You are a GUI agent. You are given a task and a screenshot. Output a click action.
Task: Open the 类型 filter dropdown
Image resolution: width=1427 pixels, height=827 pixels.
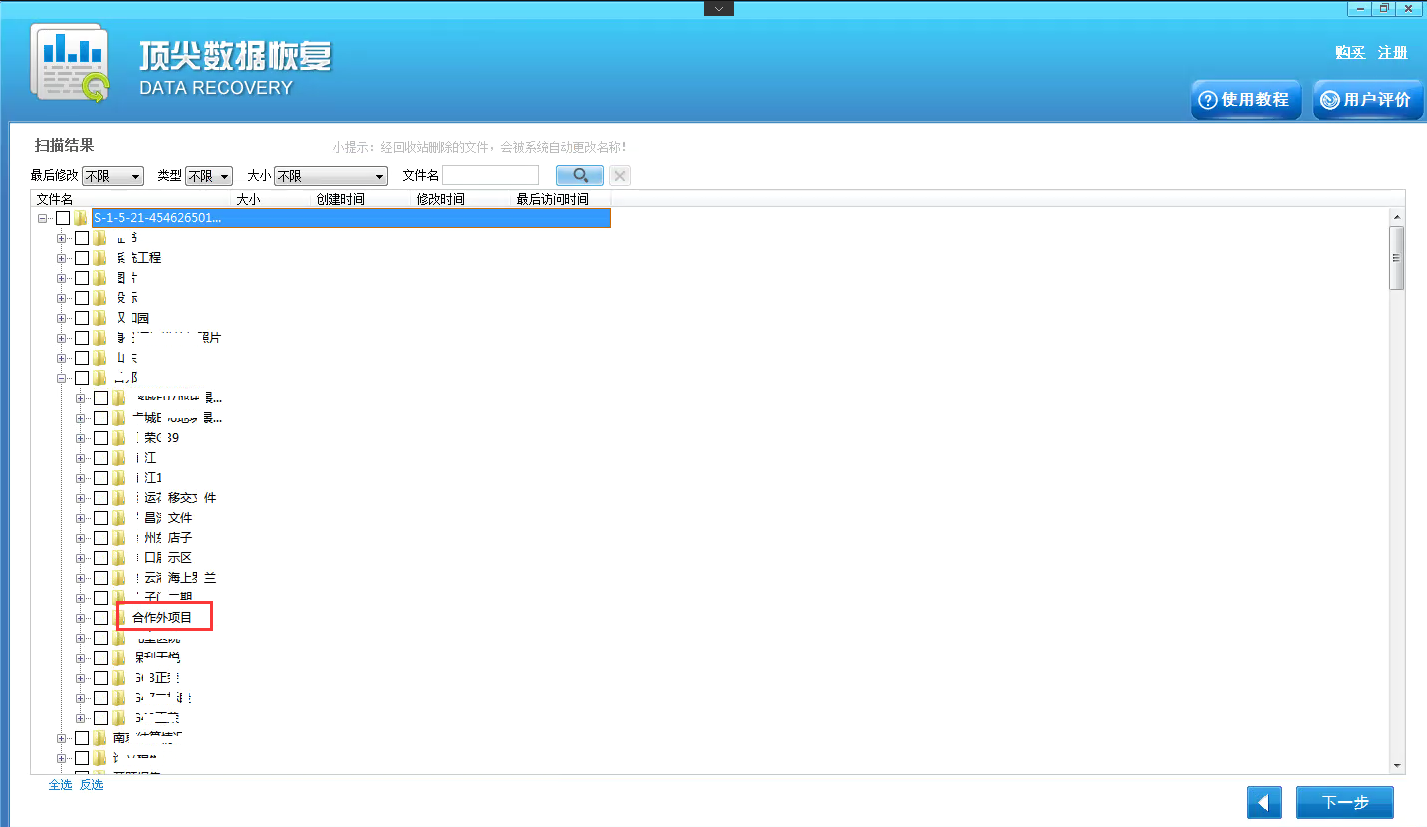coord(208,176)
